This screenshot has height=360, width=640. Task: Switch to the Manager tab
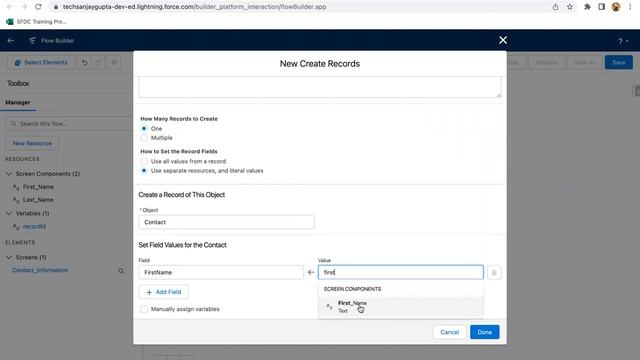click(x=18, y=102)
